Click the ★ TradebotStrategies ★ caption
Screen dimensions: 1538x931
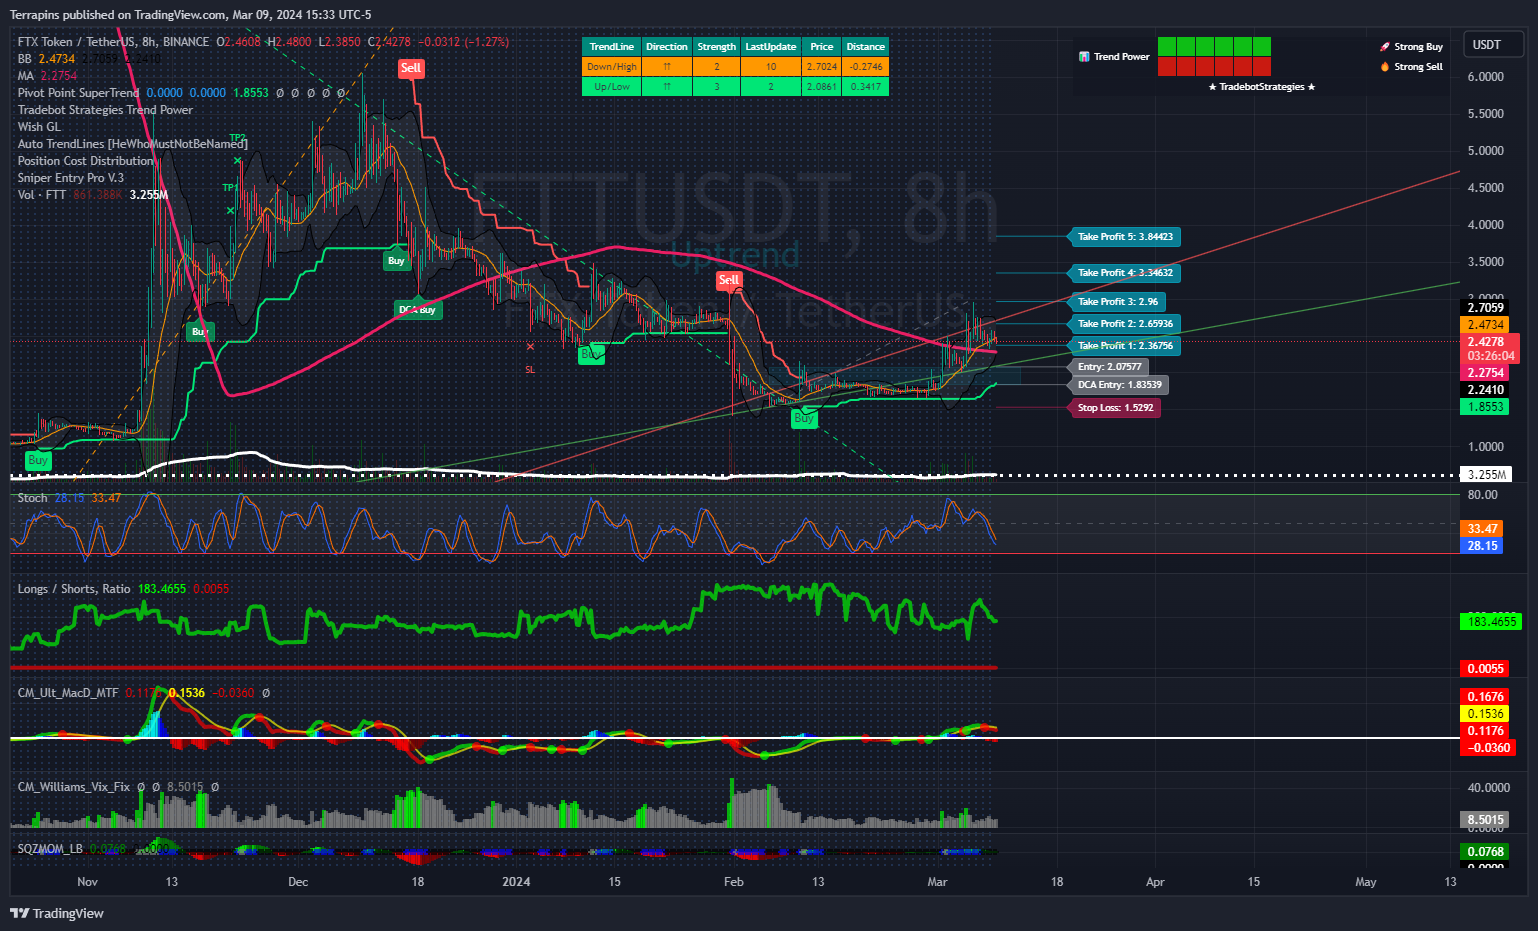pos(1262,87)
